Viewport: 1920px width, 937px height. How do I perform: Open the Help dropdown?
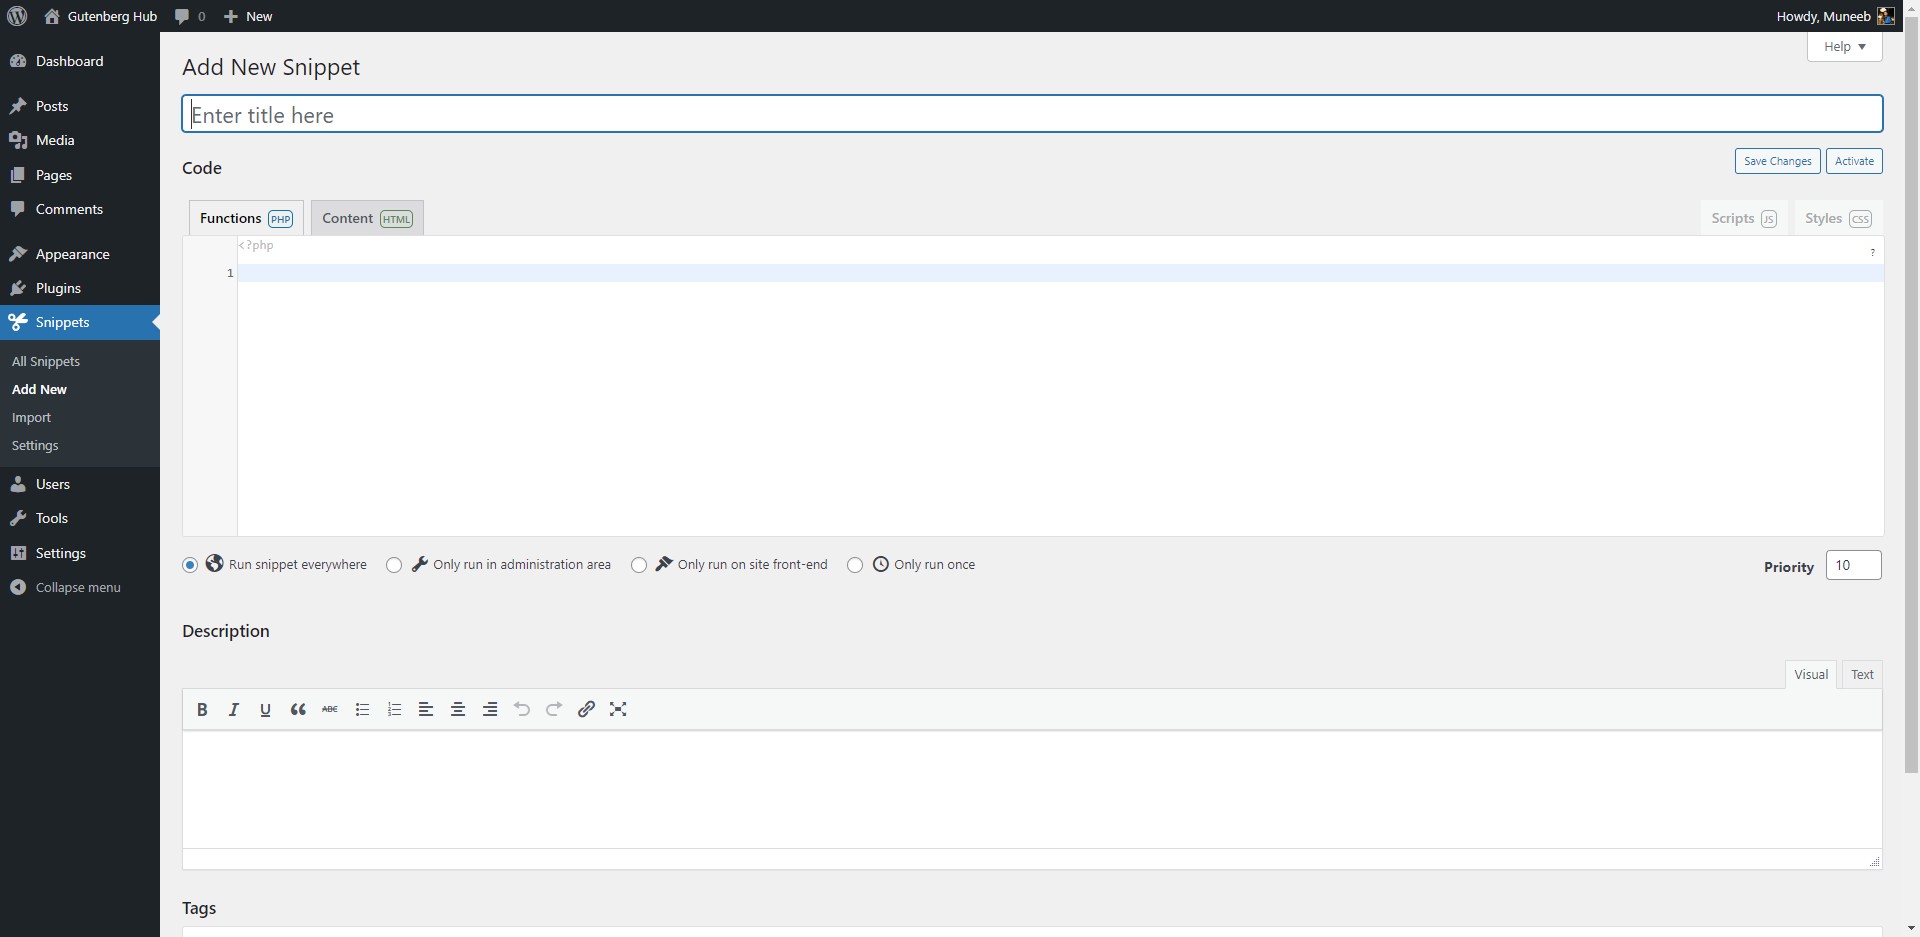[1843, 46]
